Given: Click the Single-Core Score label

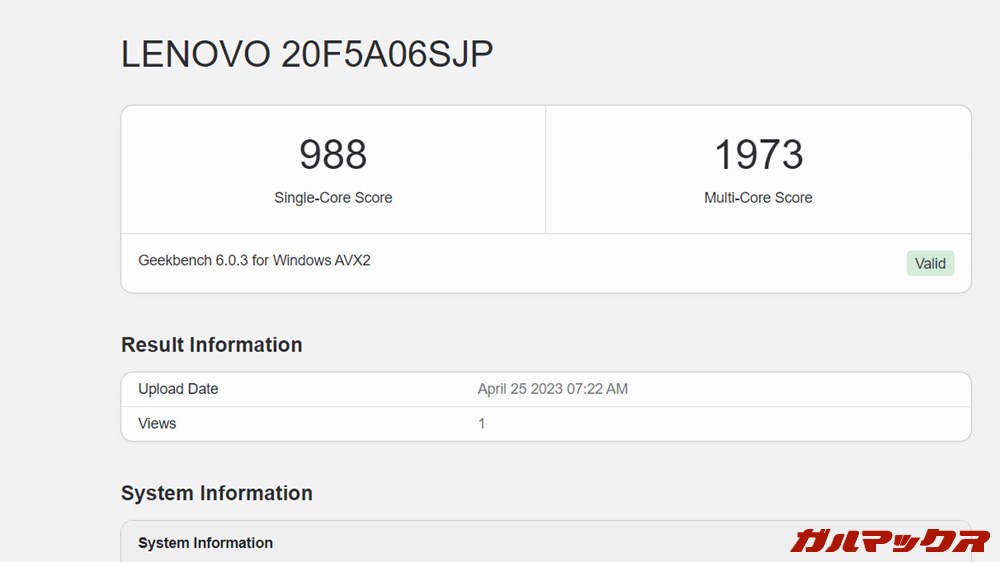Looking at the screenshot, I should [x=333, y=198].
